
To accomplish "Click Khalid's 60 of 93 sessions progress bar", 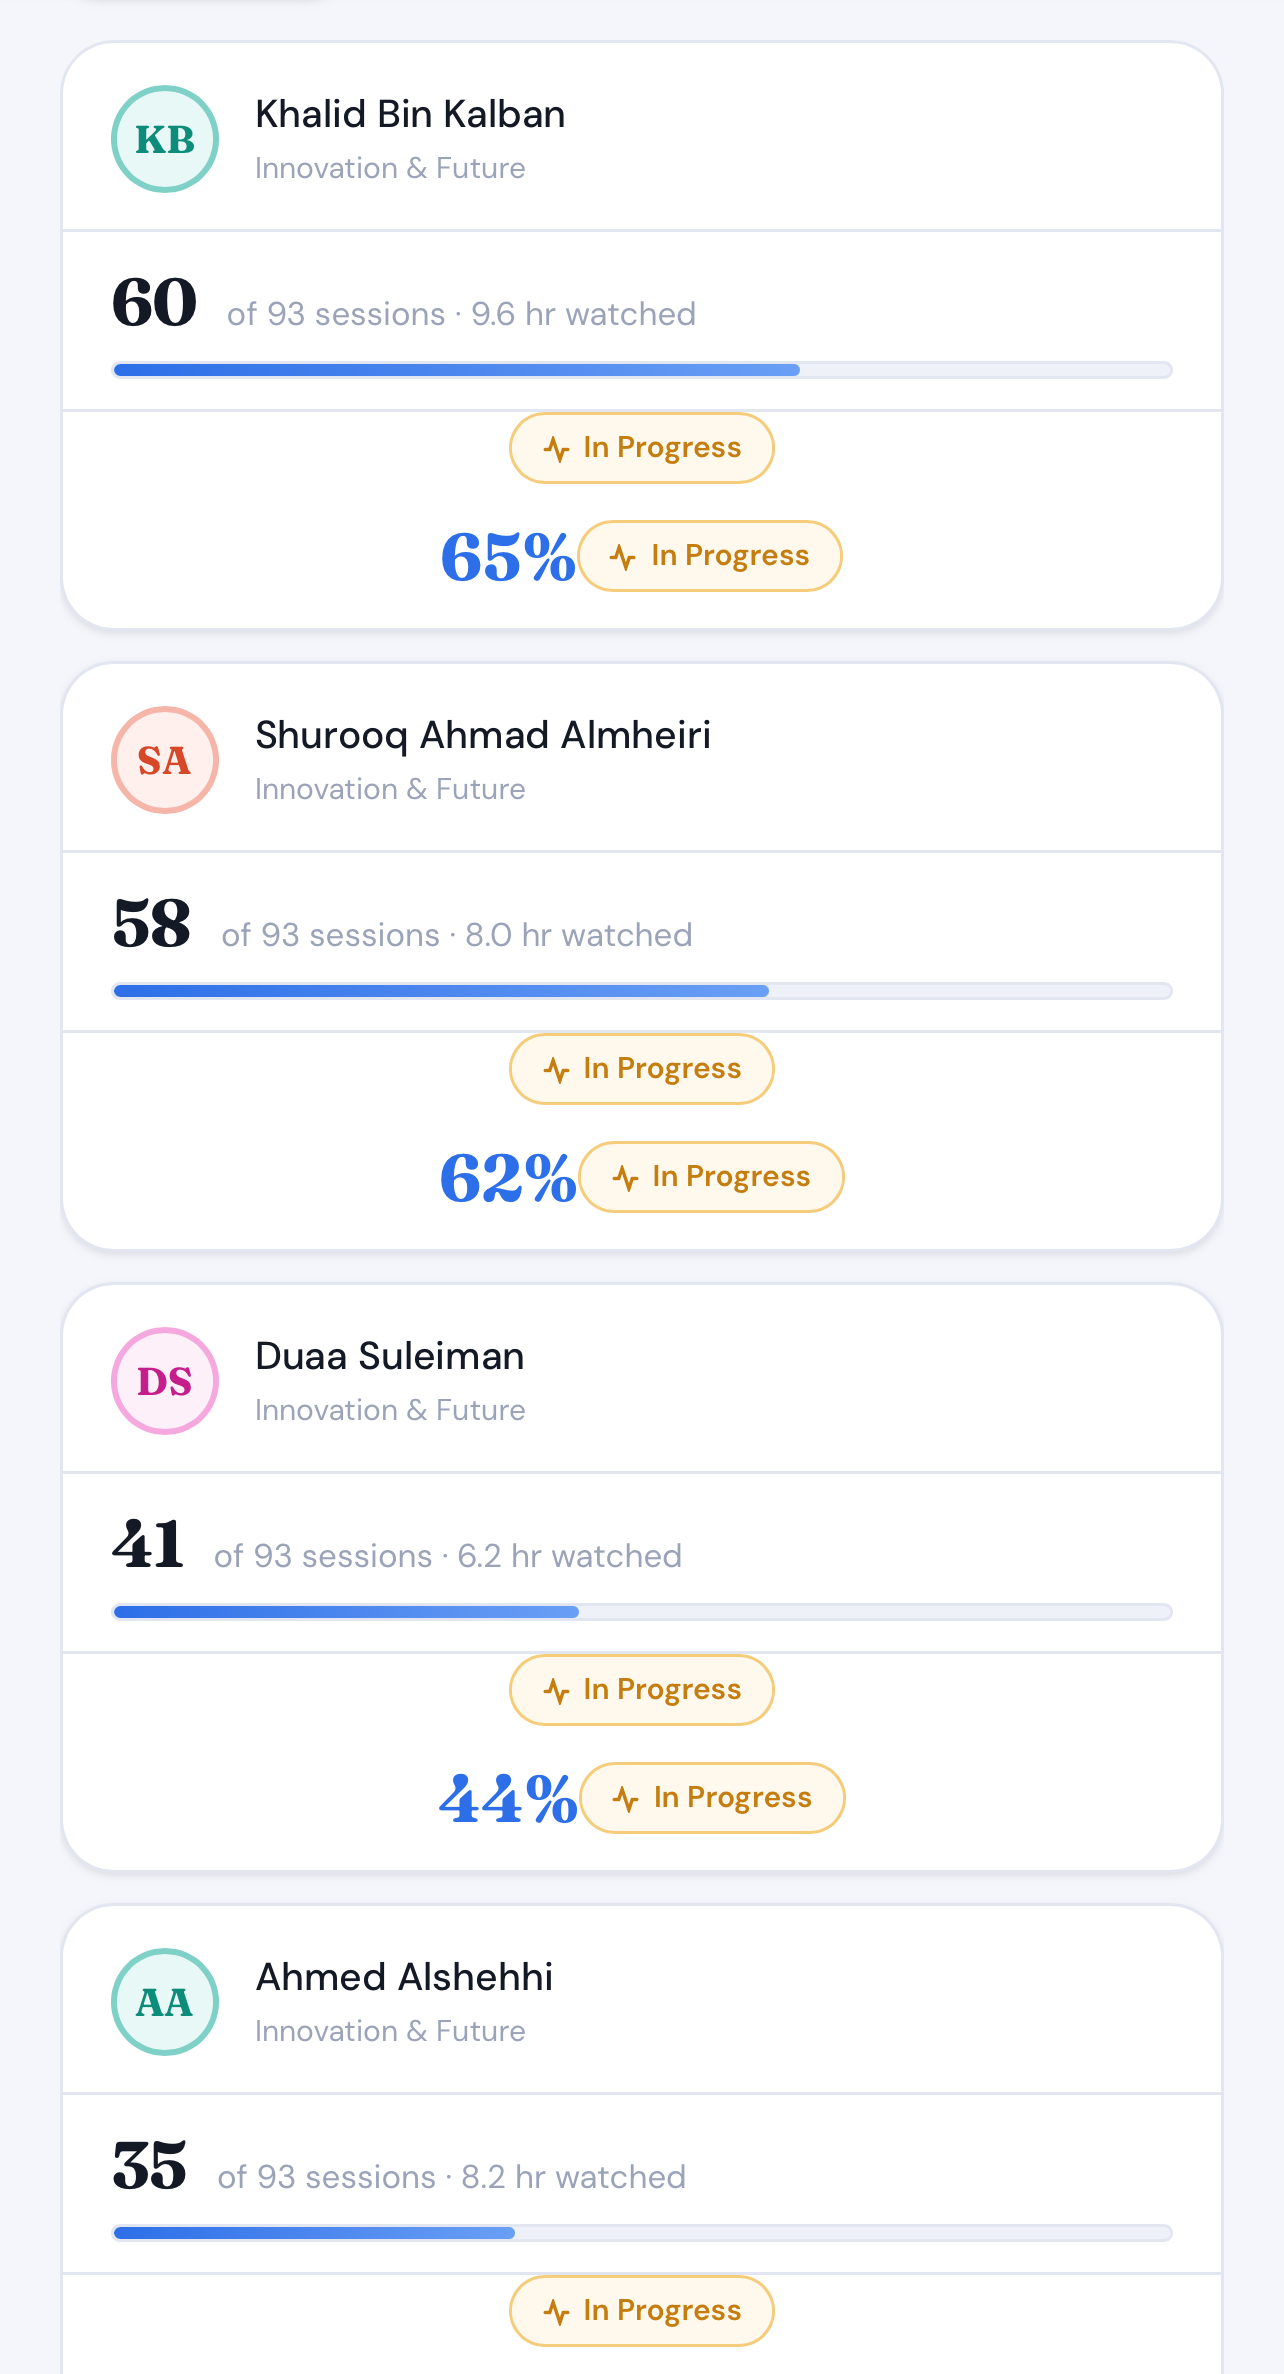I will pos(642,370).
